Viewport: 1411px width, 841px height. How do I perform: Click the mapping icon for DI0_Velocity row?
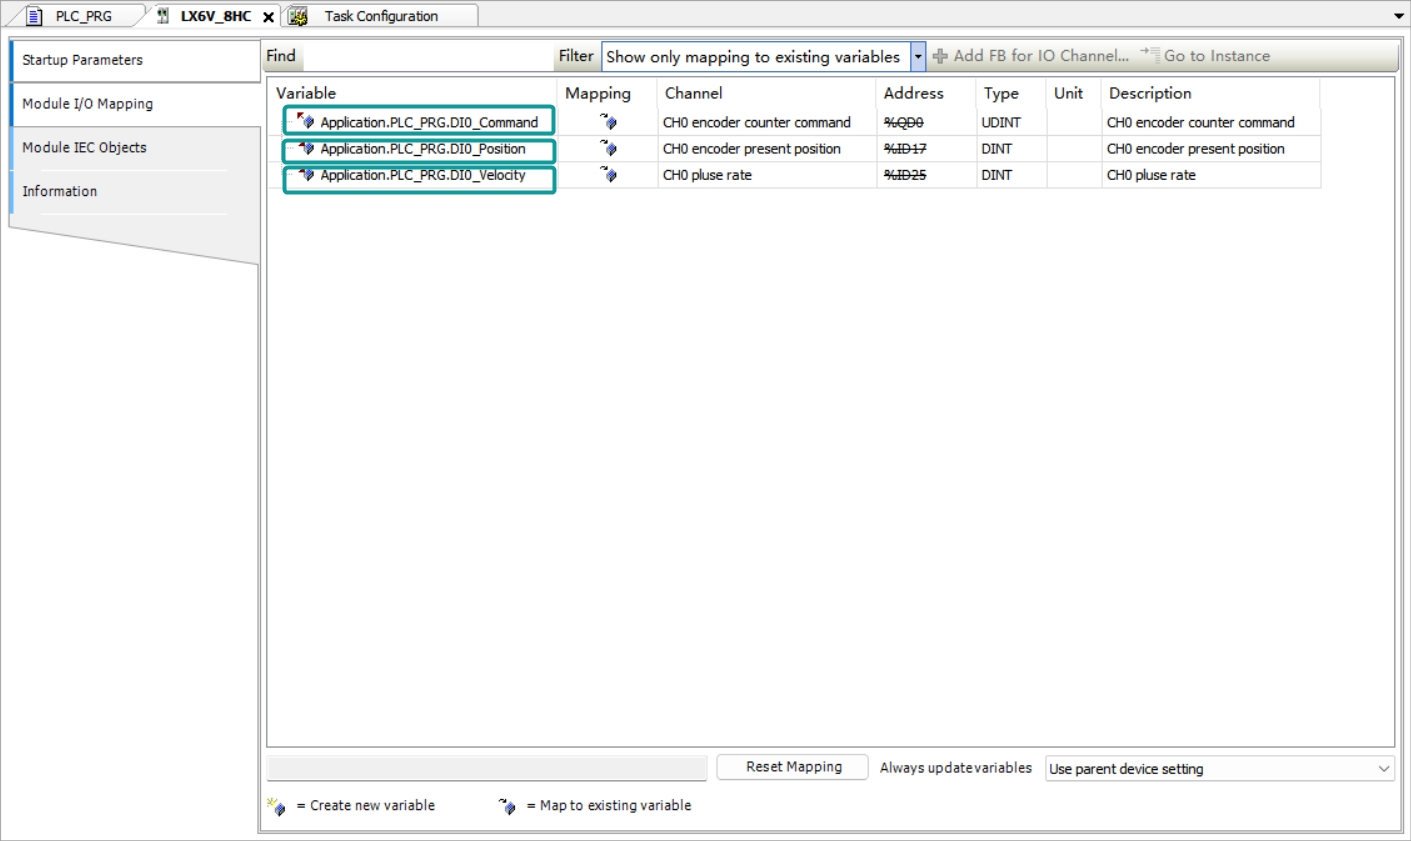(x=608, y=174)
